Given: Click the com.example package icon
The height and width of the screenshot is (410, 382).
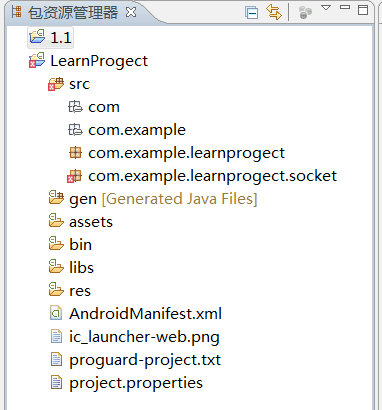Looking at the screenshot, I should point(75,130).
